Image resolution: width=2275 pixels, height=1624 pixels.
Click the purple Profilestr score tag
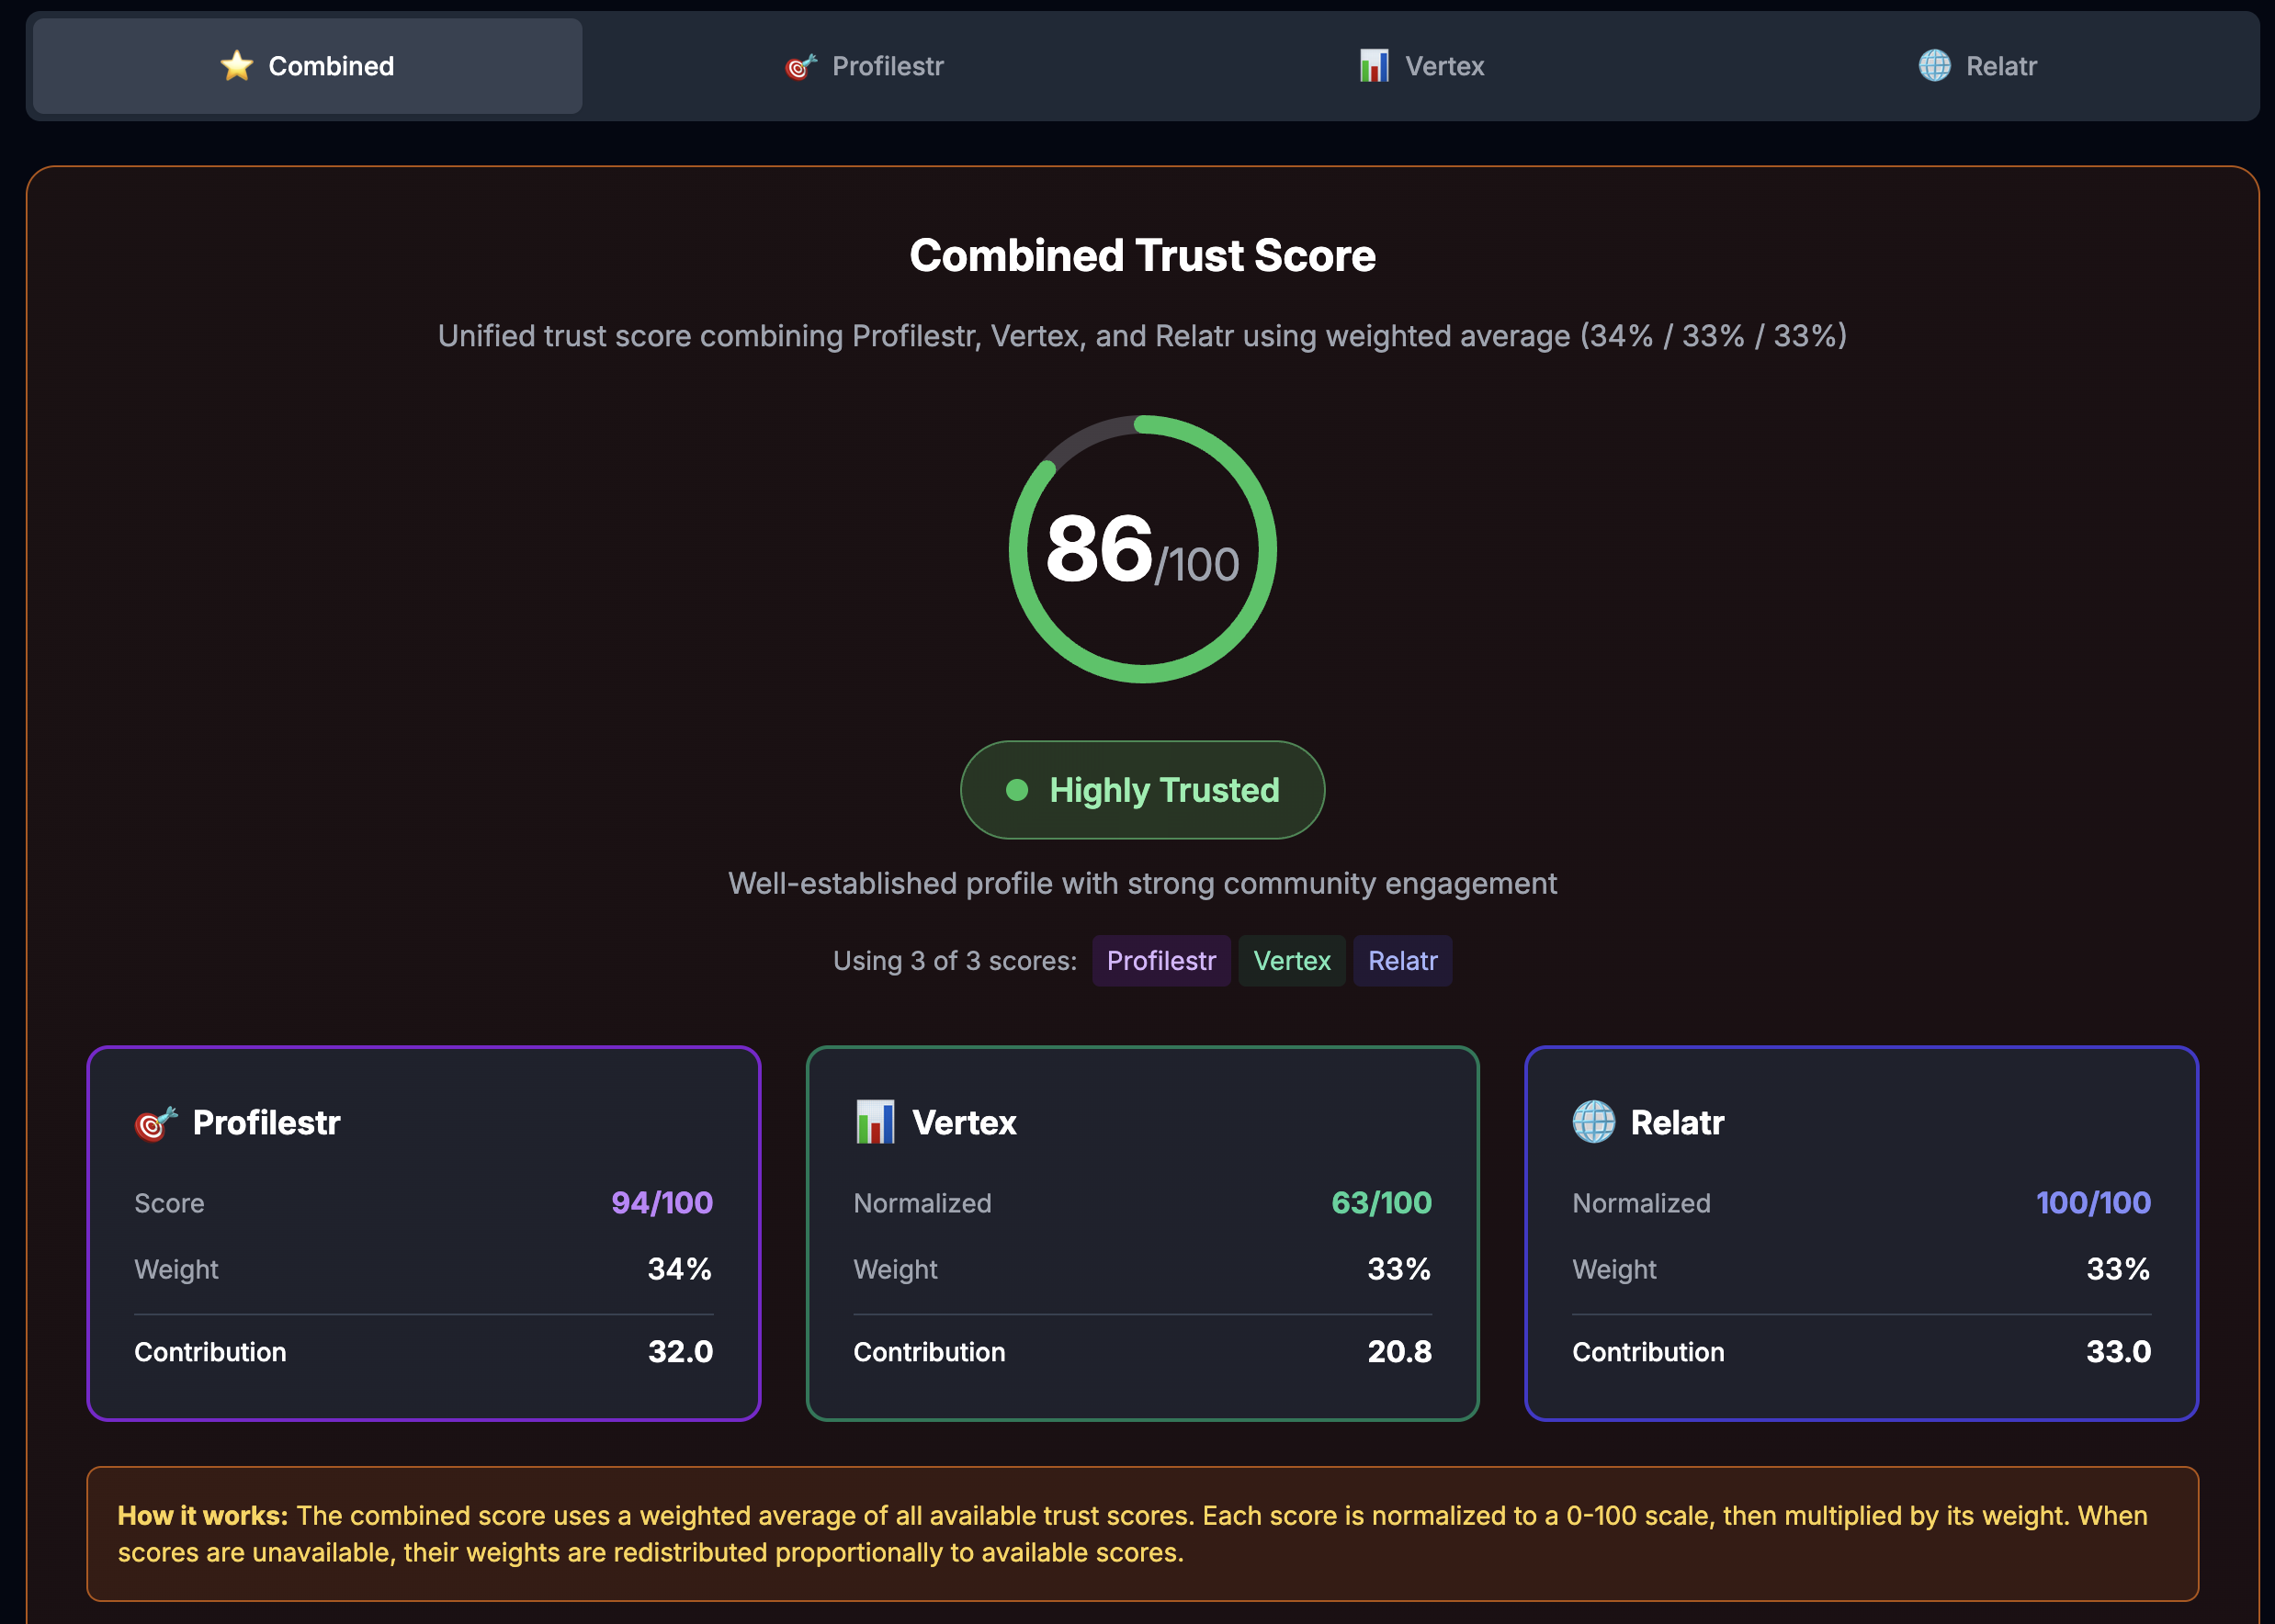coord(1160,961)
